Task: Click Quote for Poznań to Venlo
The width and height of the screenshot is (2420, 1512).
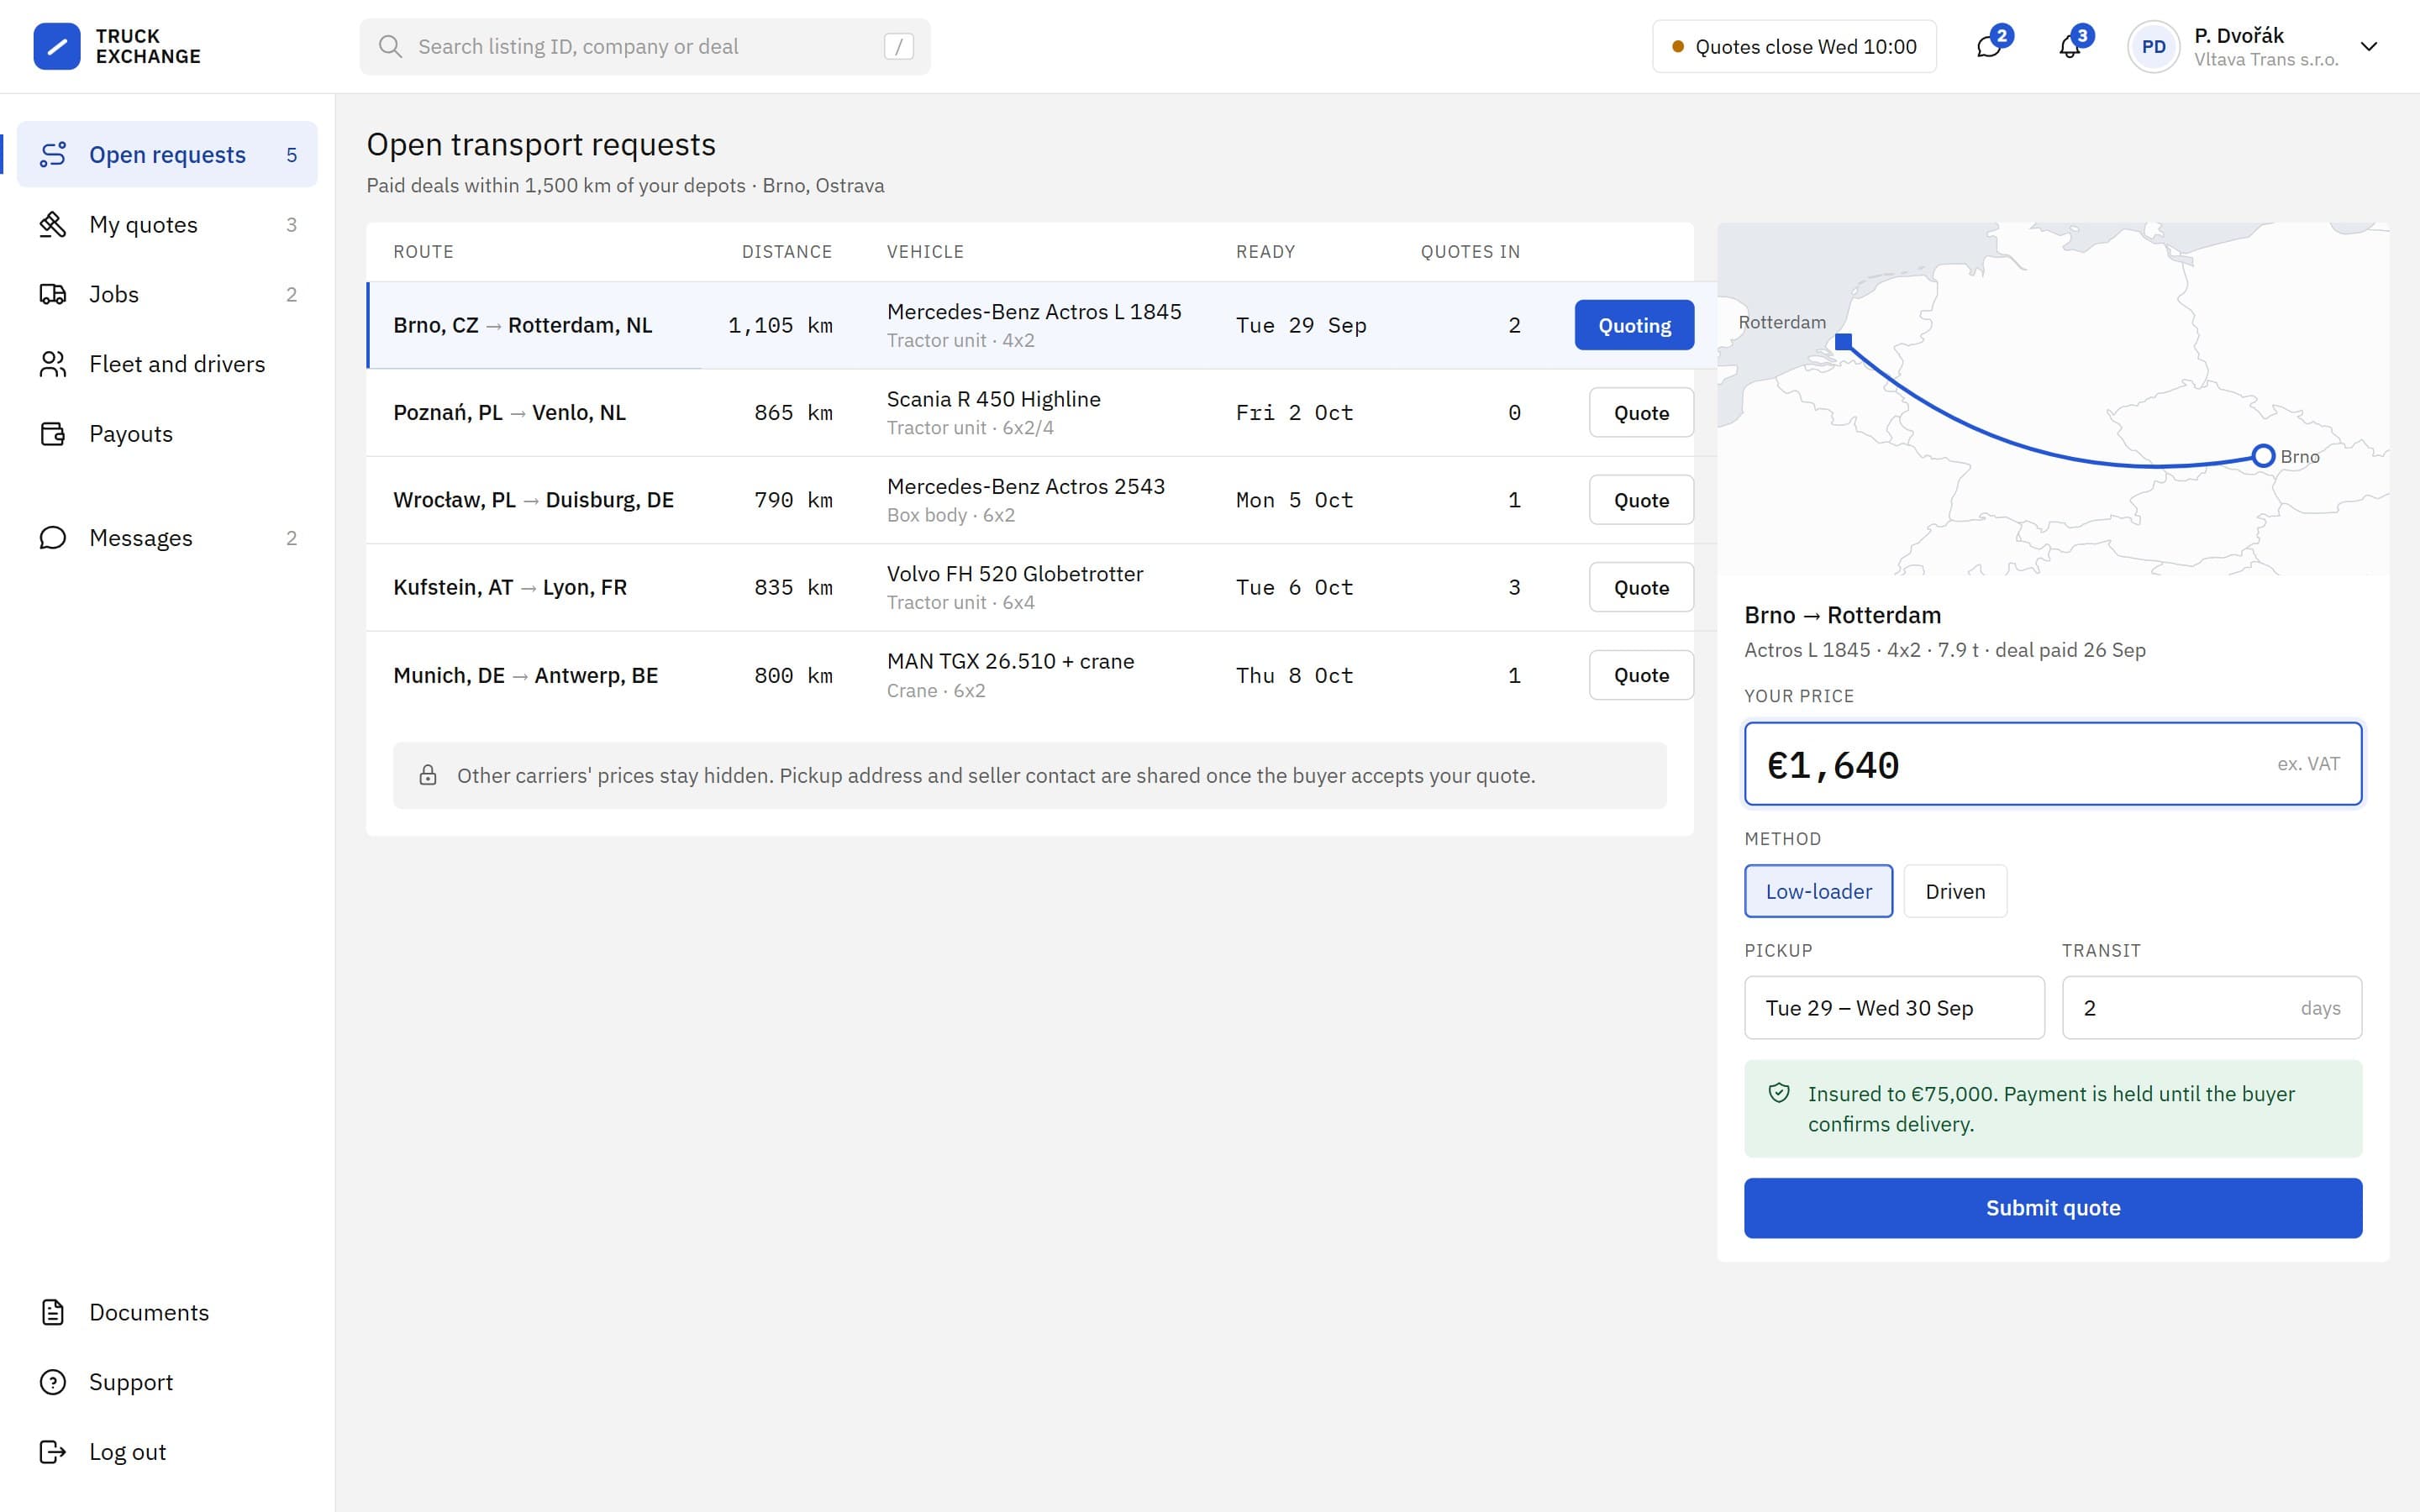Action: (x=1641, y=413)
